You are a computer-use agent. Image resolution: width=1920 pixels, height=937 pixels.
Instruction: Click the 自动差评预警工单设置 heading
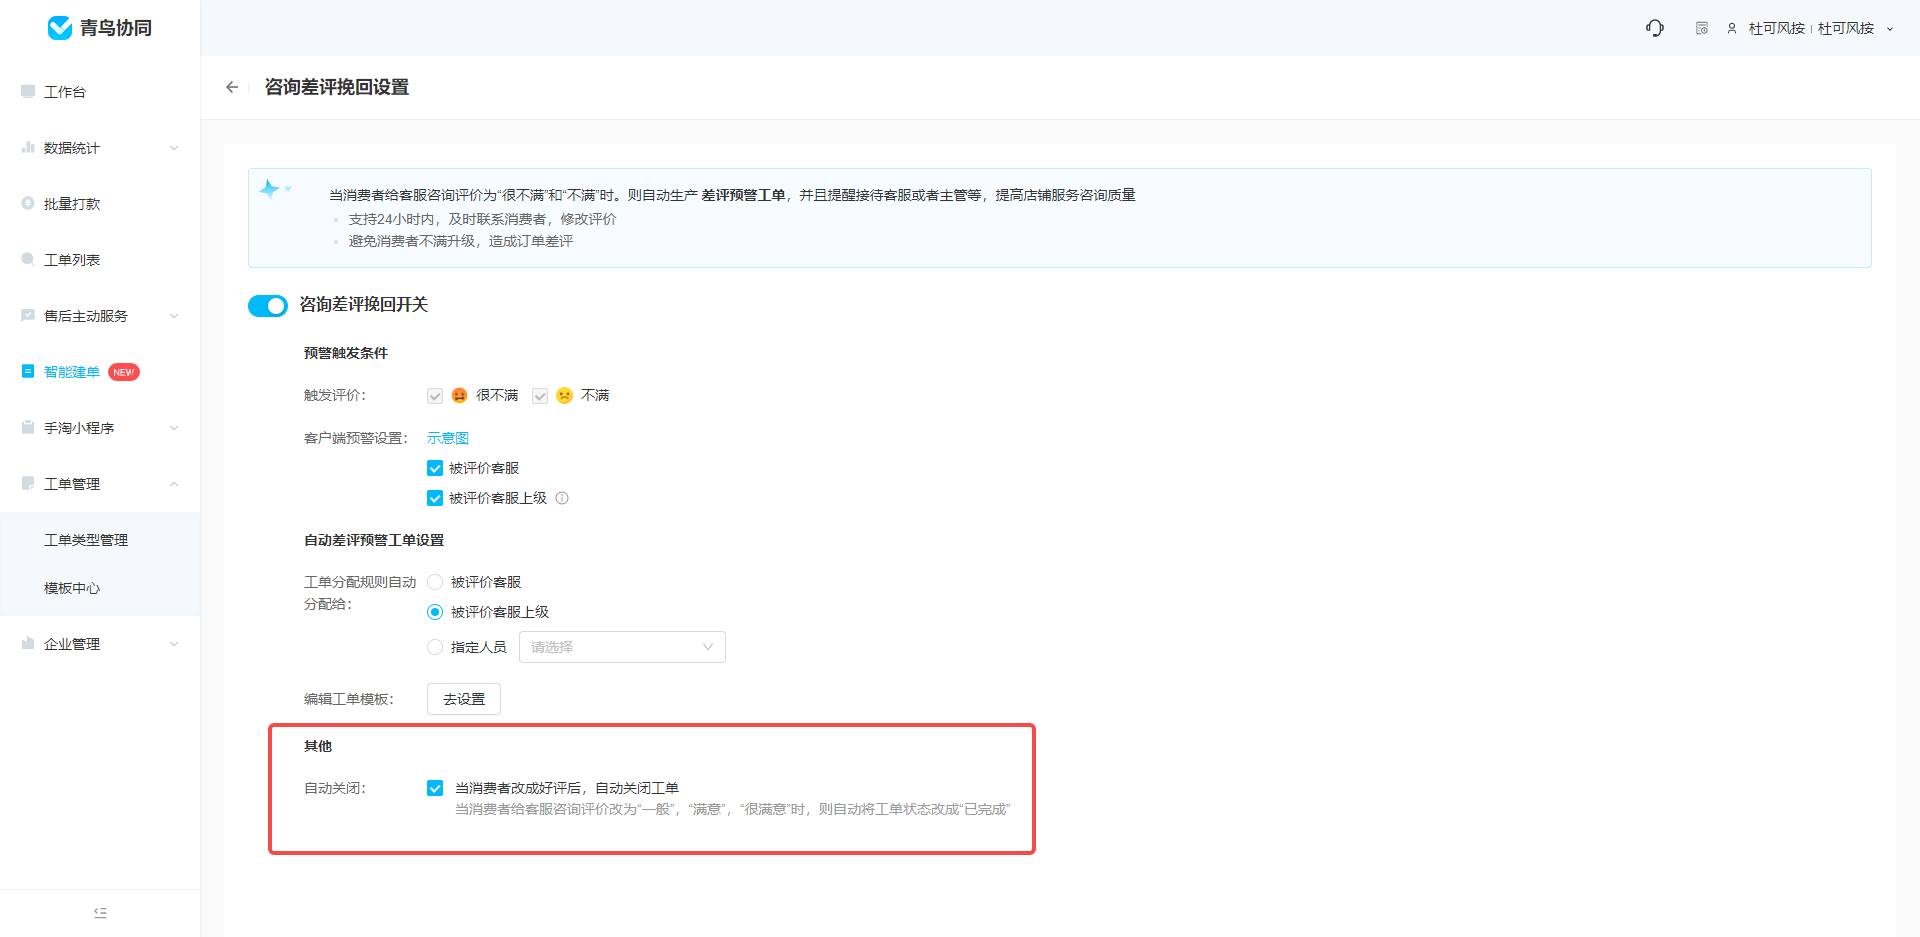point(374,540)
